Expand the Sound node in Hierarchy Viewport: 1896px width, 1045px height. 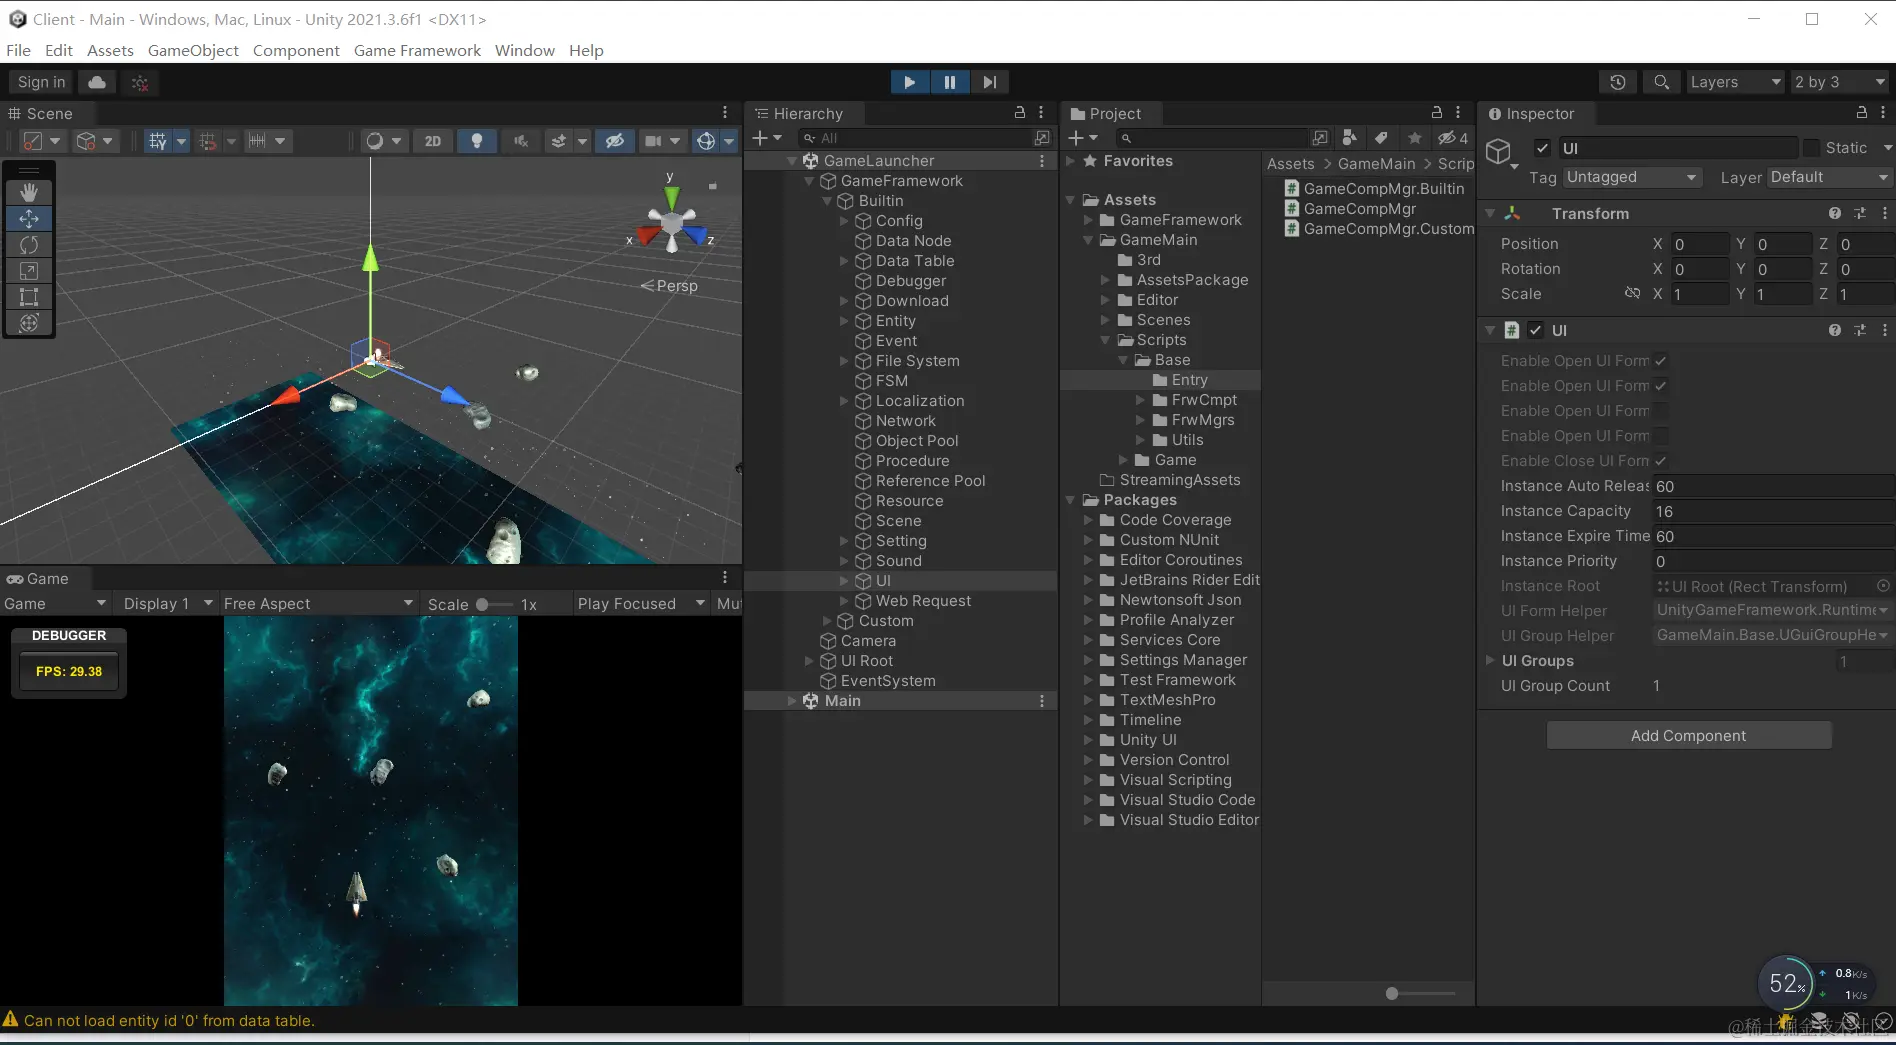844,561
